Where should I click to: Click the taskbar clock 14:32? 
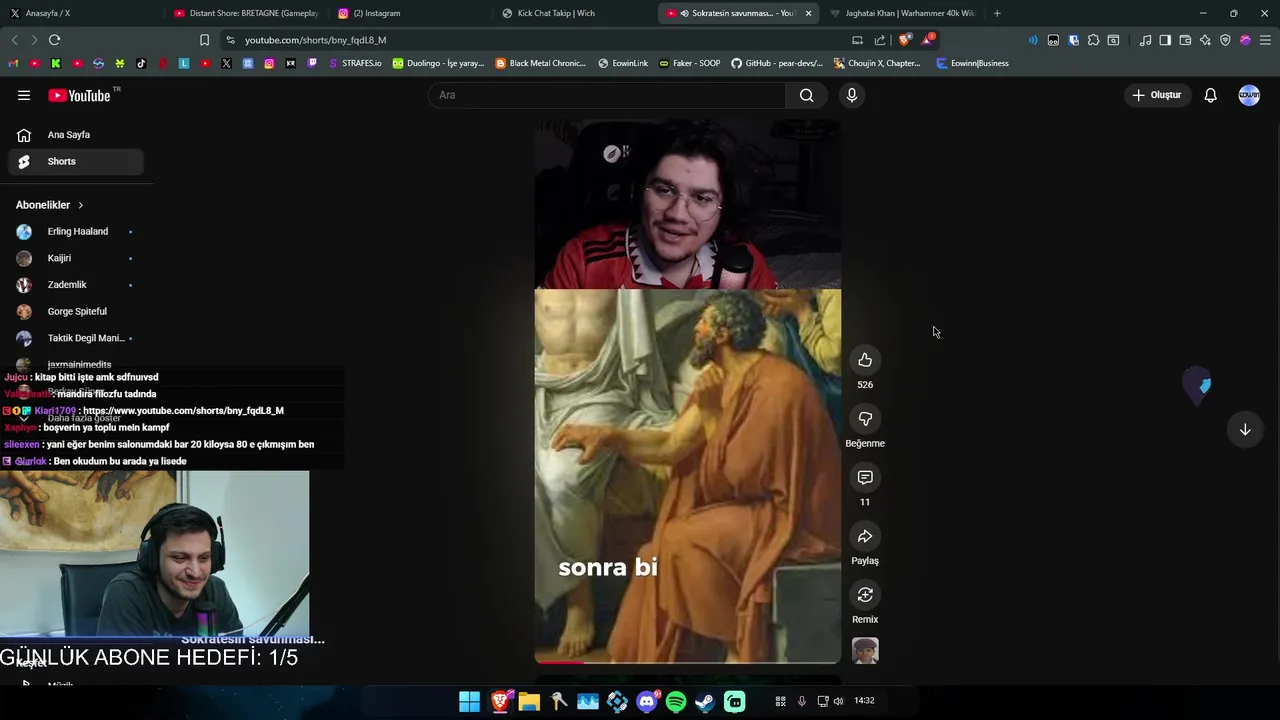[x=864, y=701]
